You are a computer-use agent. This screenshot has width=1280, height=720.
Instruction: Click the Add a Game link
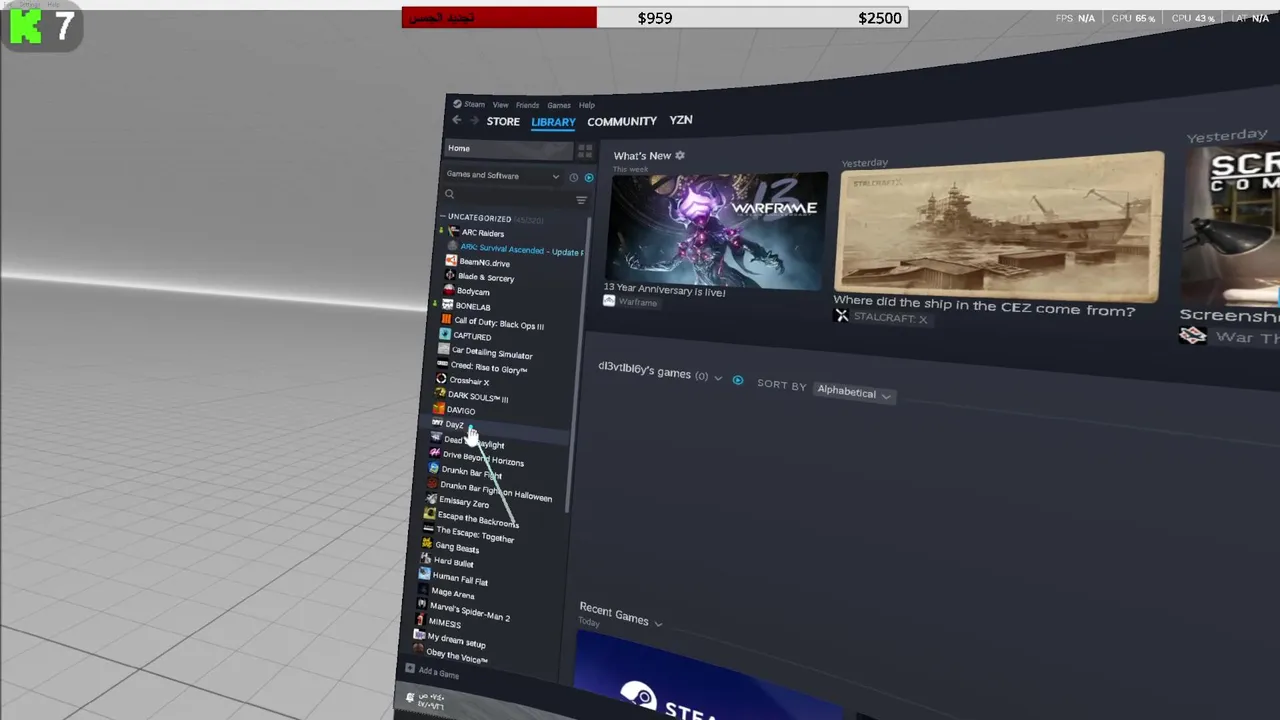coord(439,673)
